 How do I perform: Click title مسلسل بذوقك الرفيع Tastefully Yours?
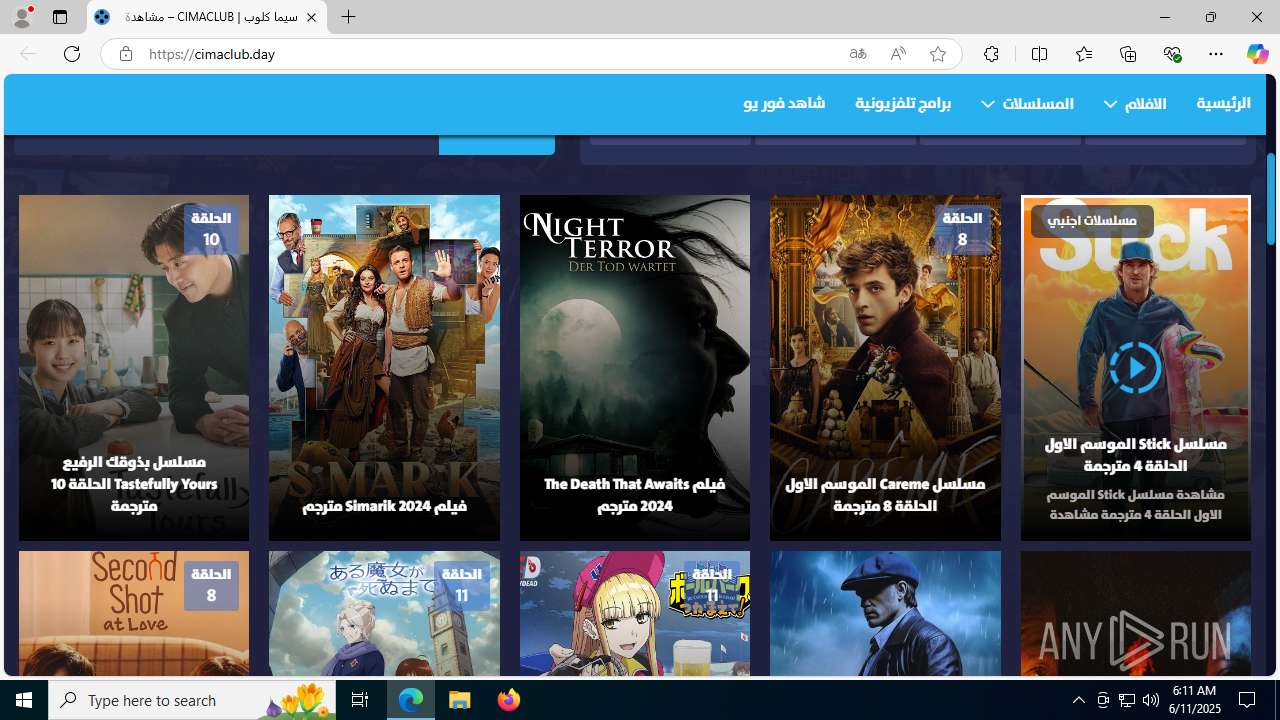134,484
